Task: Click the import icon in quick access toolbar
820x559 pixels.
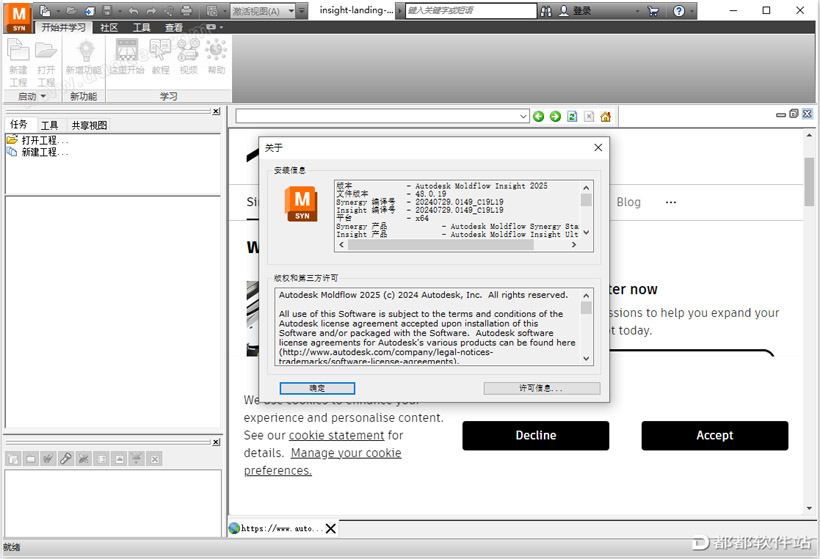Action: pos(90,11)
